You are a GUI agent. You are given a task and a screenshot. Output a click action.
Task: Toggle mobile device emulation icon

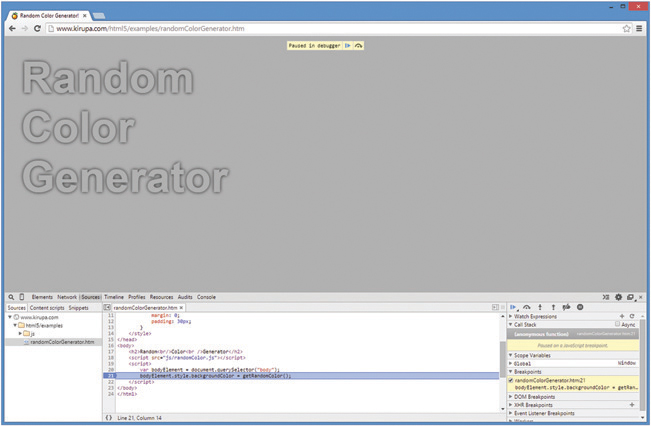(22, 297)
